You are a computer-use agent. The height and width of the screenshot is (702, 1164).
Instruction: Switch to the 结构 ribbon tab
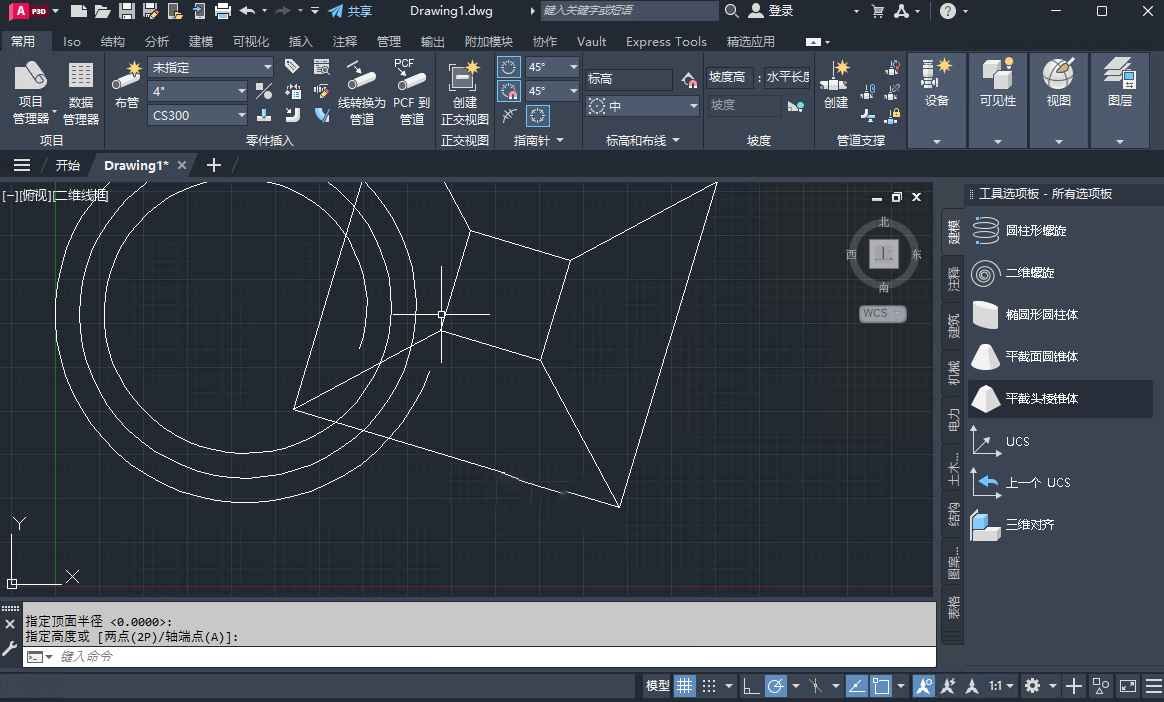[x=113, y=42]
